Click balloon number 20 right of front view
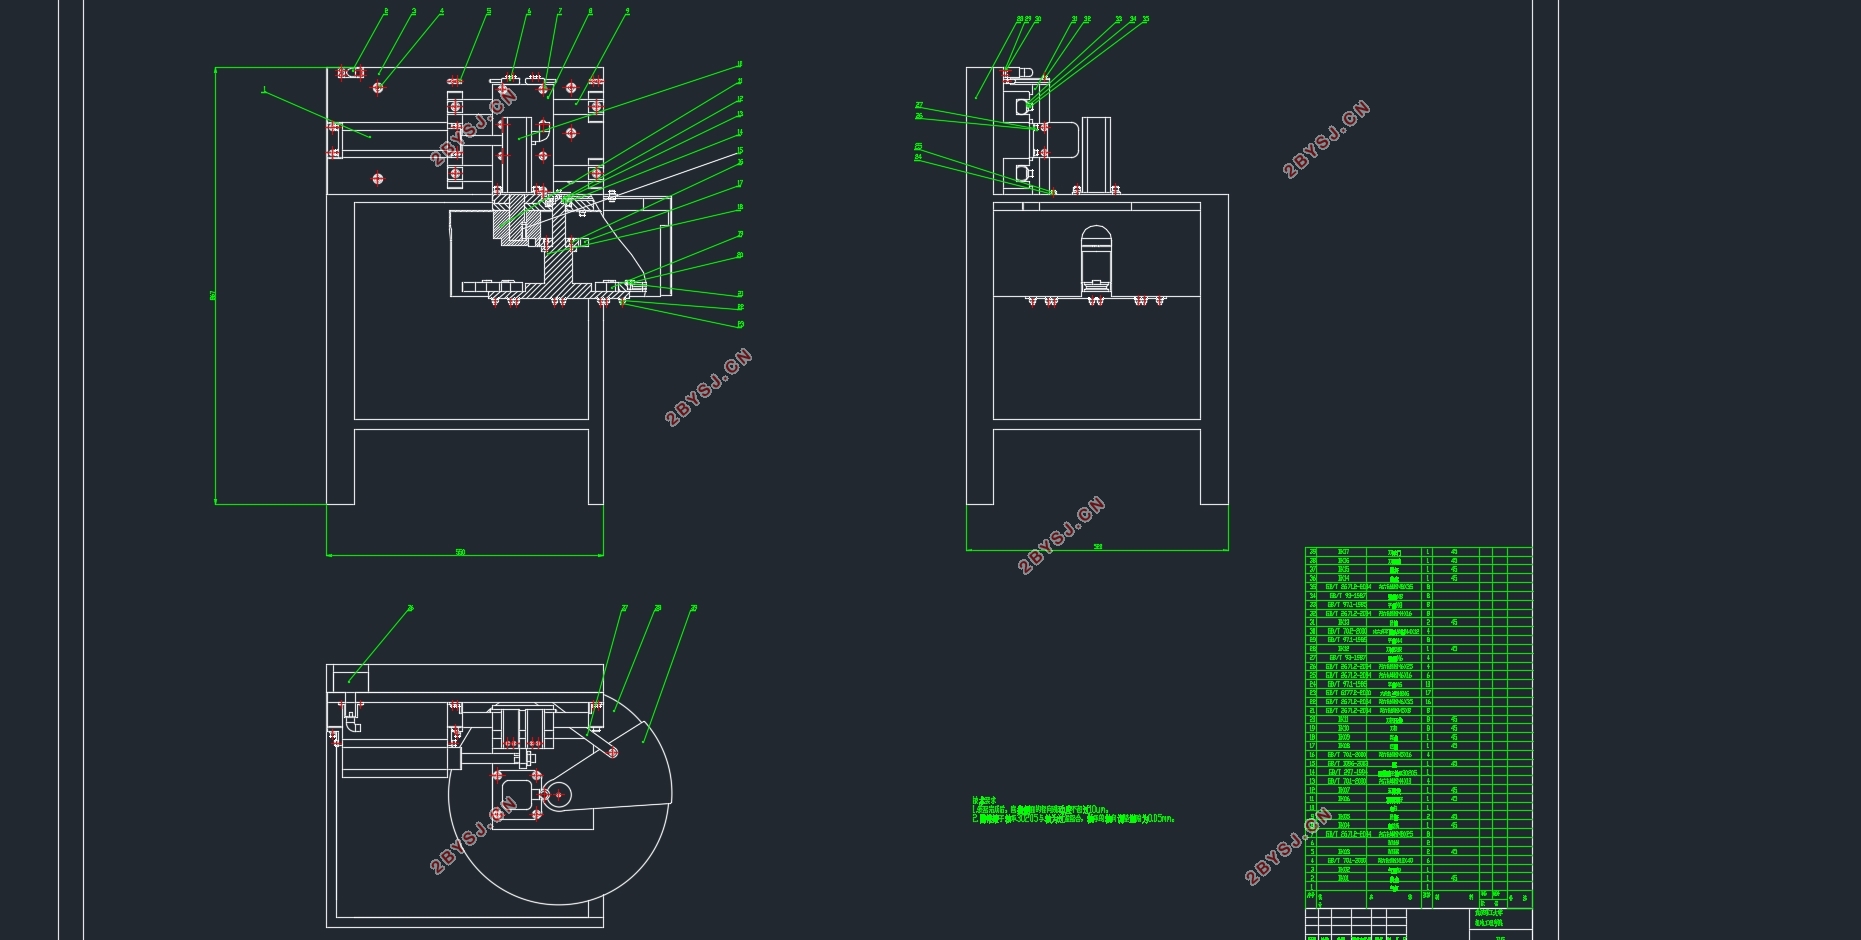 [x=740, y=255]
